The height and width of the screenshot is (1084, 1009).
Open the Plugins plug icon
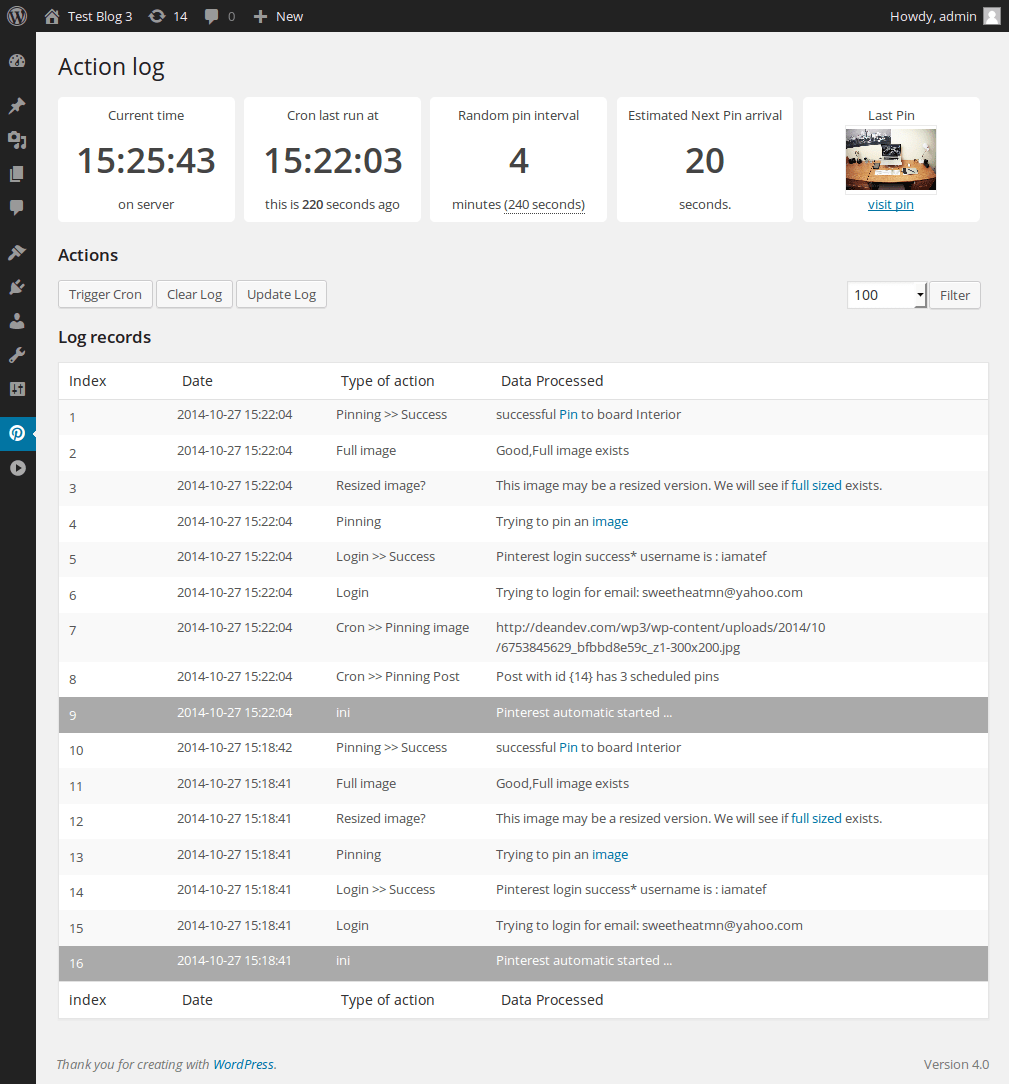(17, 286)
